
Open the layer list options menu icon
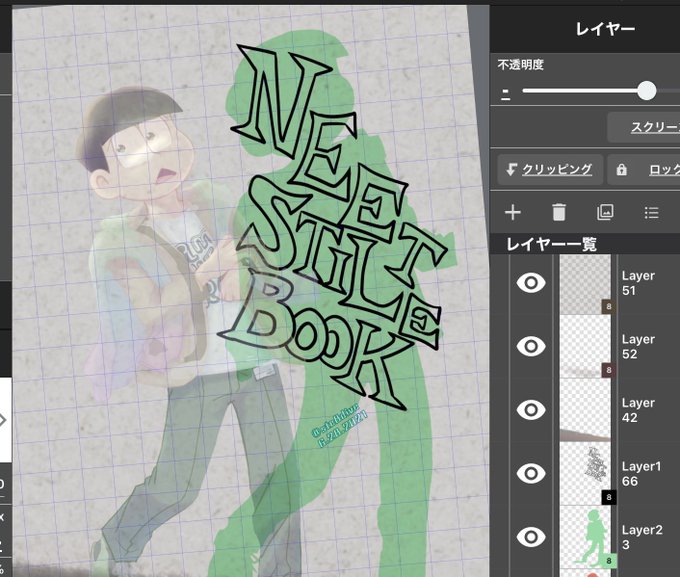(x=651, y=213)
